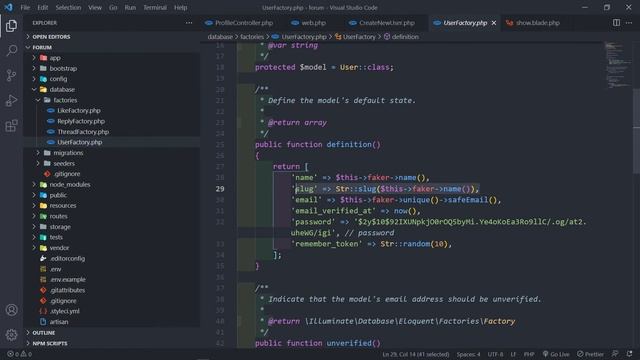Click the PHP language mode indicator
Image resolution: width=640 pixels, height=360 pixels.
click(529, 354)
